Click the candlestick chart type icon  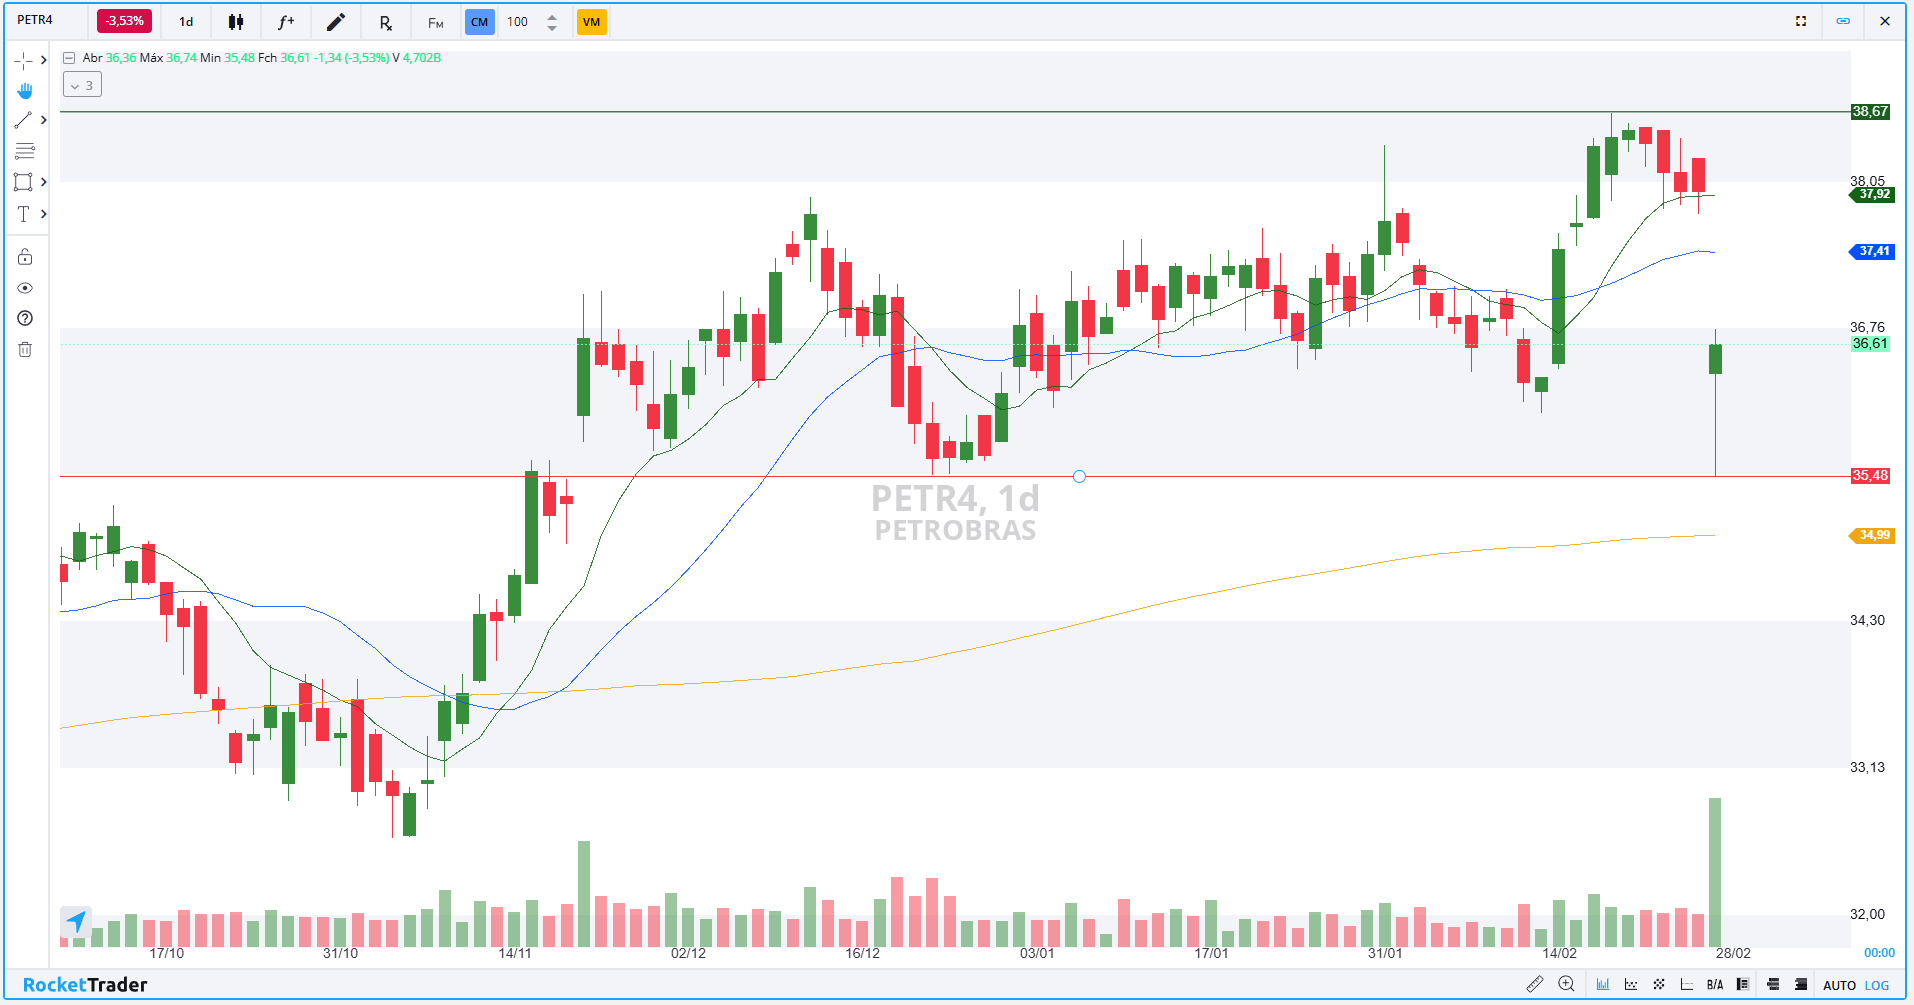click(236, 21)
